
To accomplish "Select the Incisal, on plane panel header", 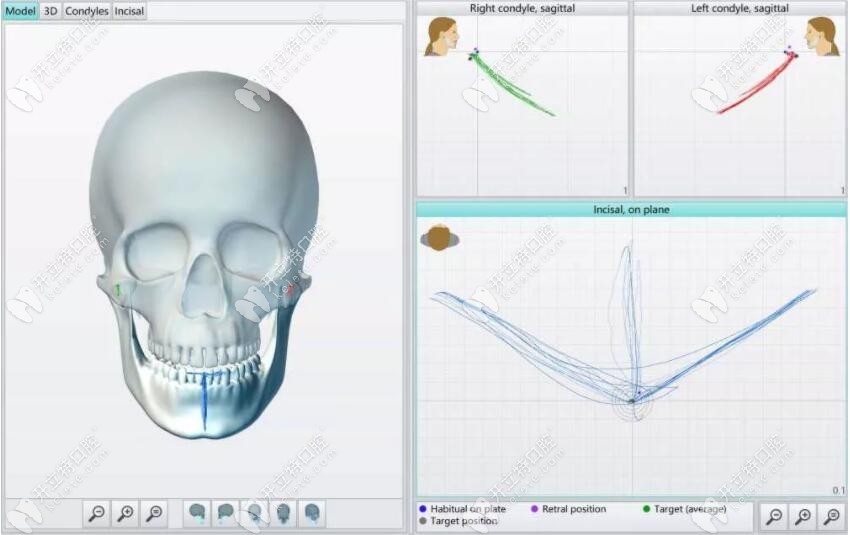I will 631,209.
